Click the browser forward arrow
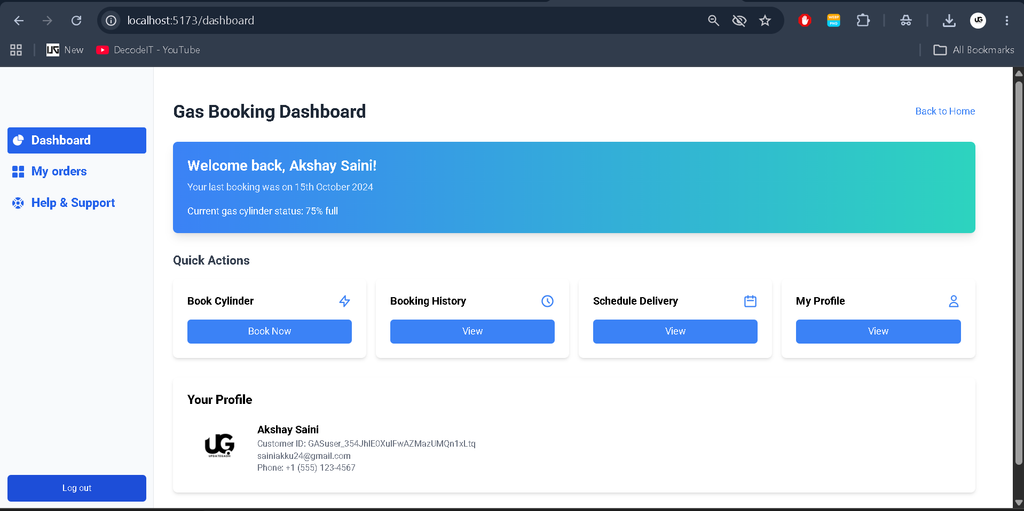1024x511 pixels. pyautogui.click(x=47, y=21)
